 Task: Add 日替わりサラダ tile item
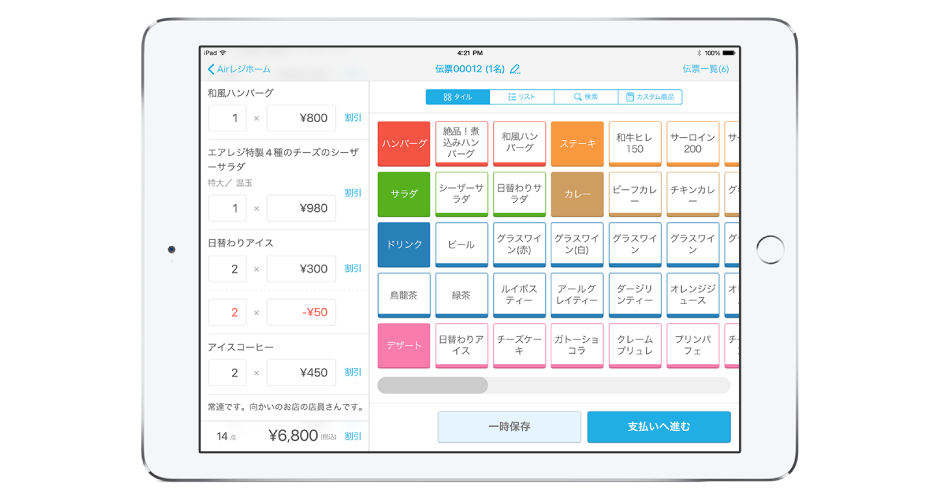[x=519, y=194]
